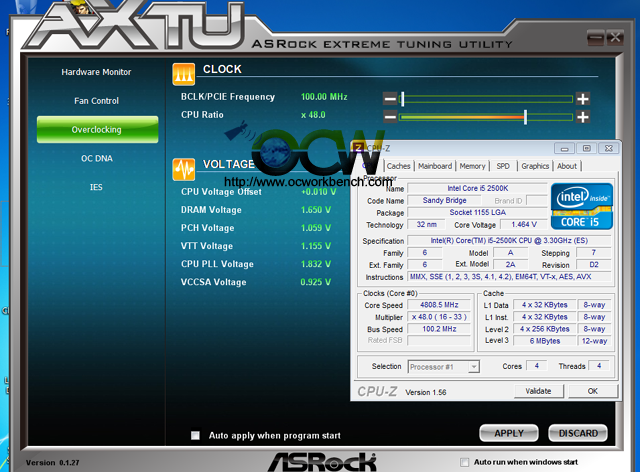Click the x 48.0 CPU Ratio value

313,115
